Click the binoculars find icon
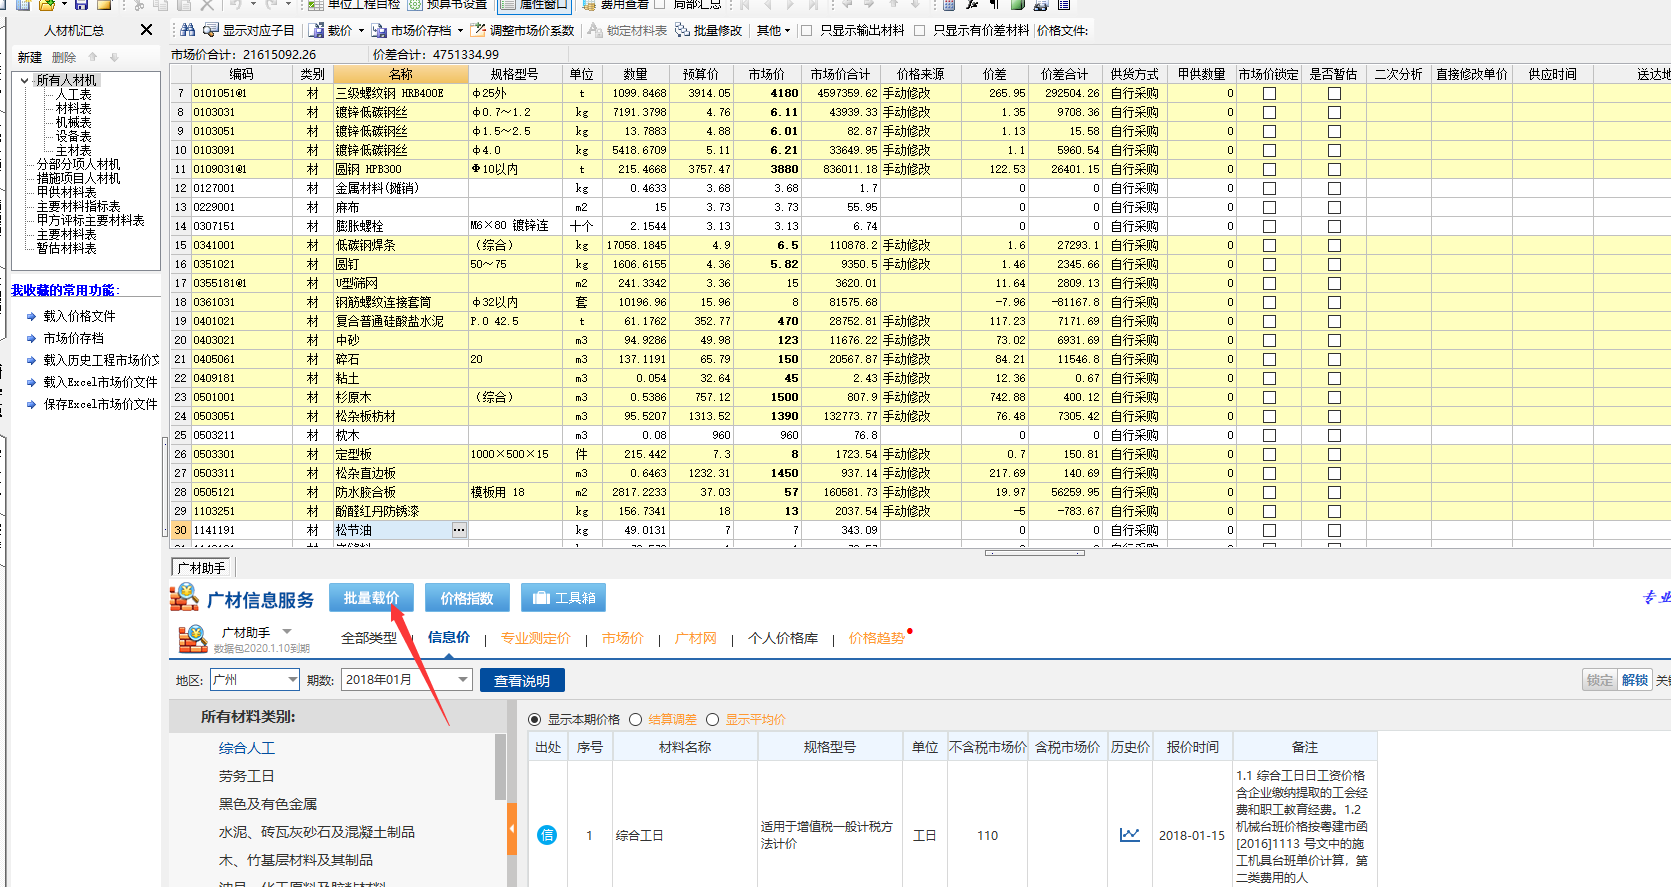 pyautogui.click(x=187, y=30)
